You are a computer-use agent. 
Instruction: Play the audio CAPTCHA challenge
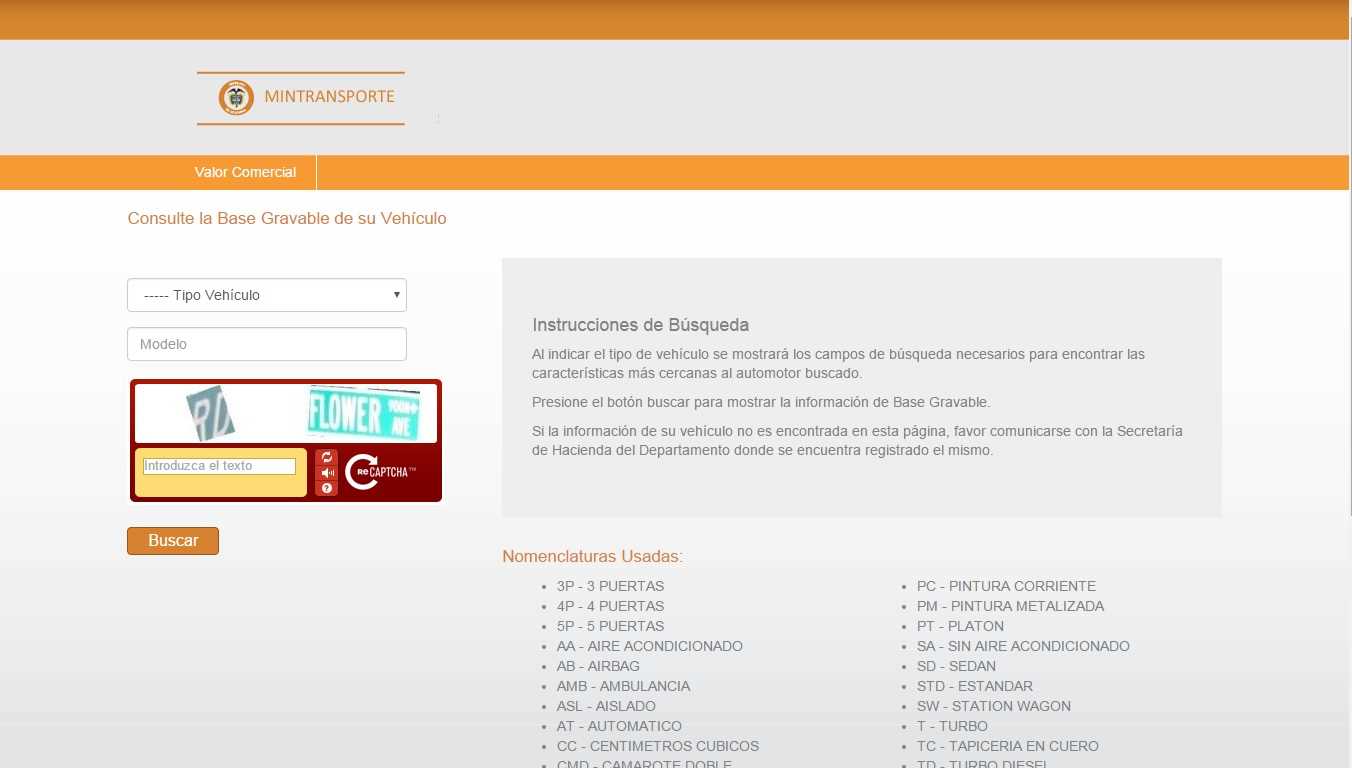(326, 473)
